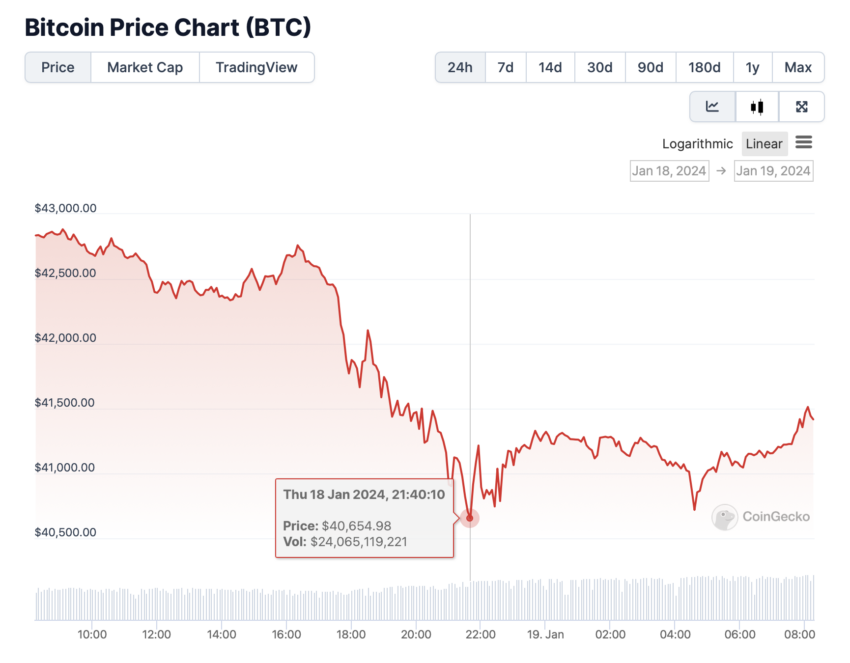The image size is (850, 663).
Task: Show the 7d price range
Action: (506, 67)
